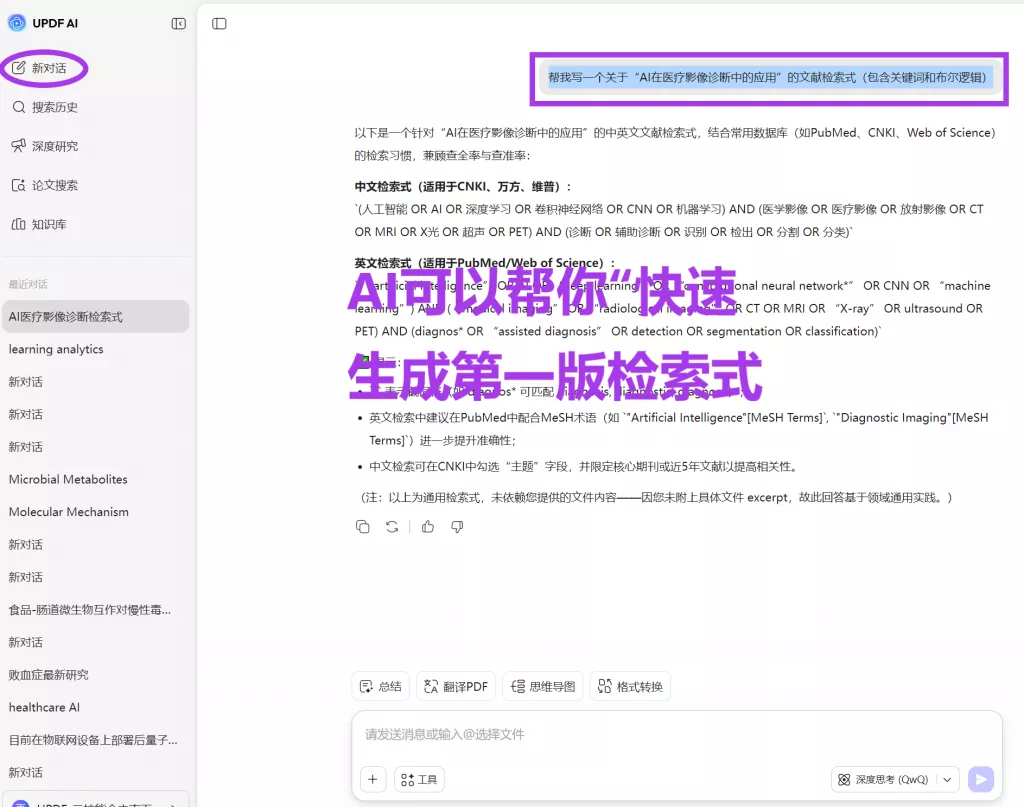This screenshot has width=1024, height=807.
Task: Copy the AI response
Action: pos(363,526)
